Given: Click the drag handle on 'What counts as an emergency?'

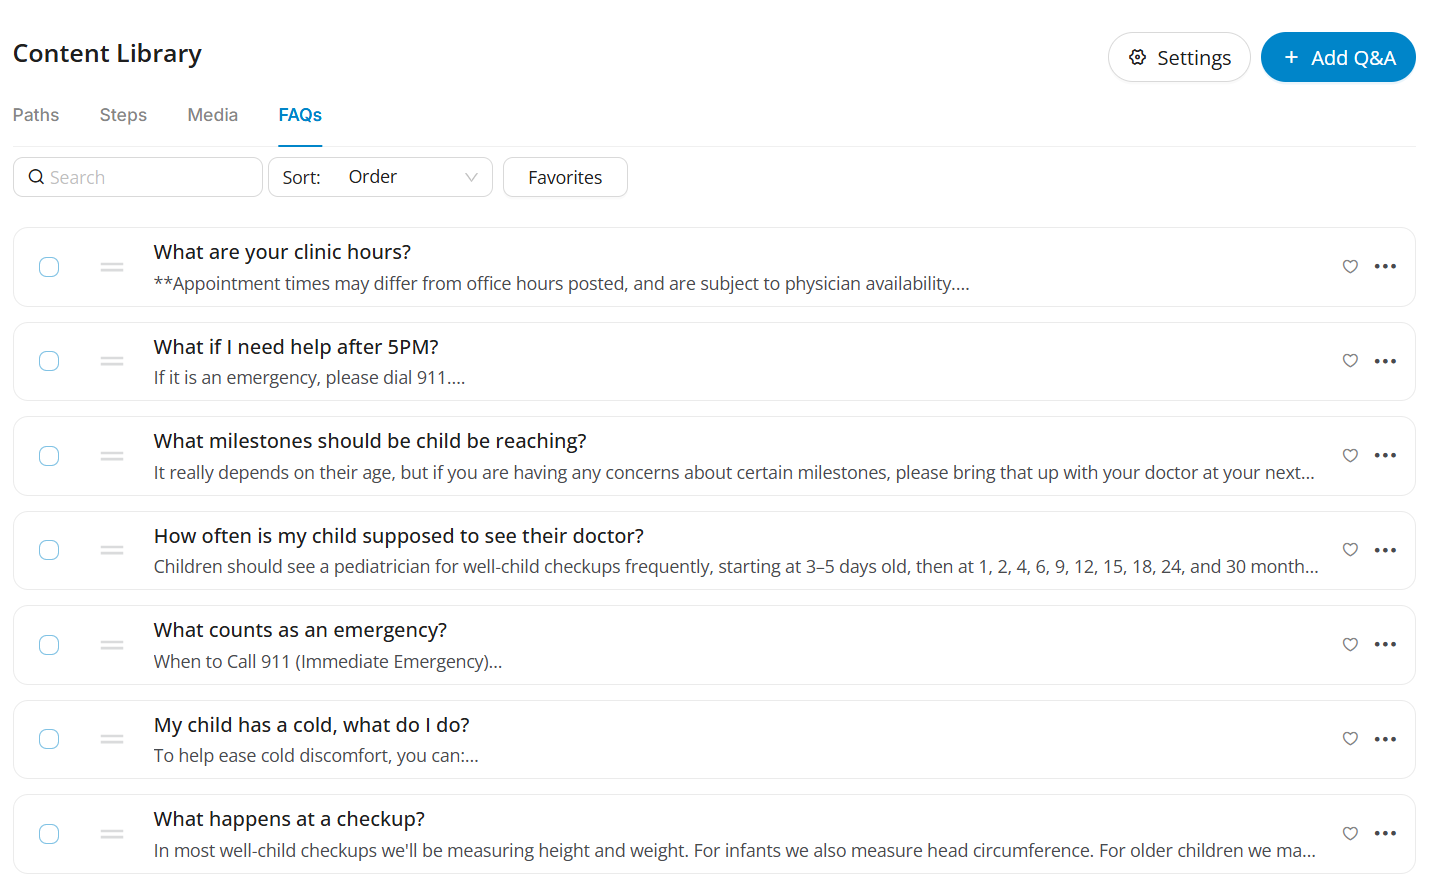Looking at the screenshot, I should point(112,645).
